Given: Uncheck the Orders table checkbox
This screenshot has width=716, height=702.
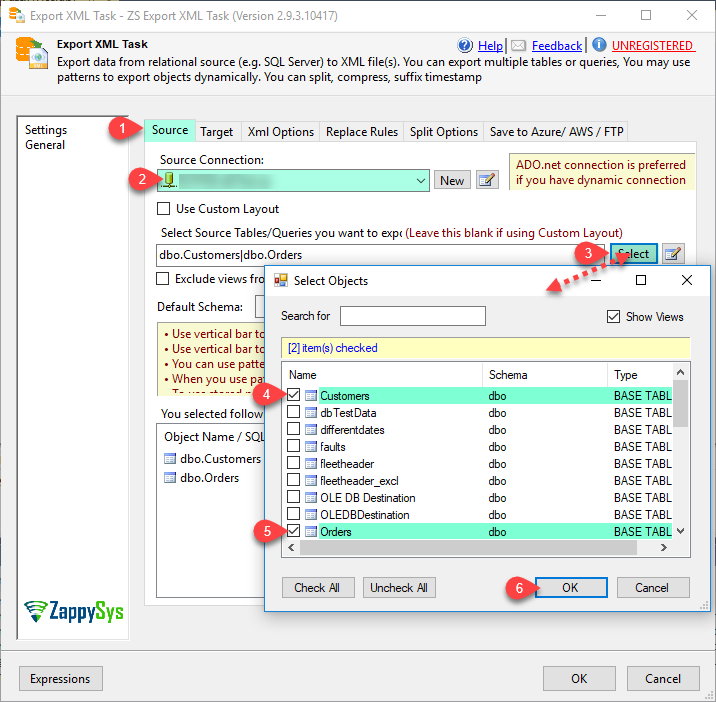Looking at the screenshot, I should 294,531.
